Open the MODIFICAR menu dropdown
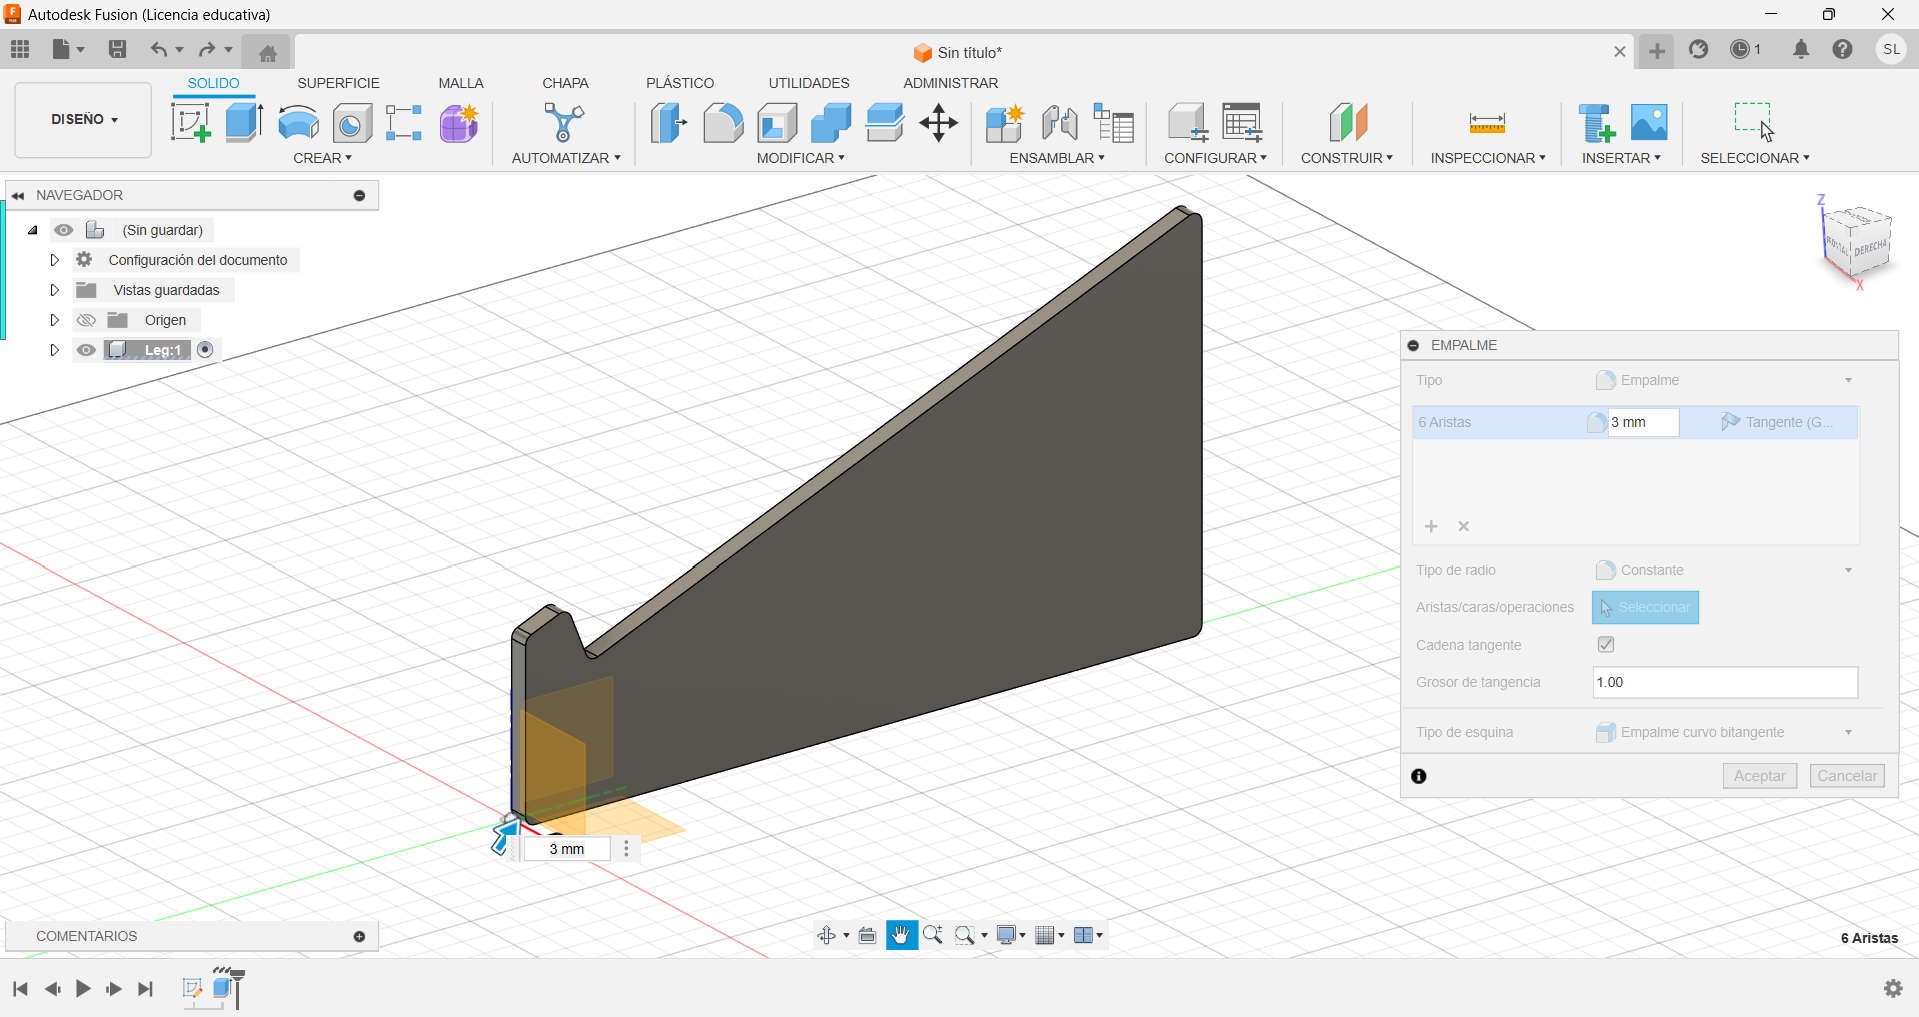 point(800,158)
